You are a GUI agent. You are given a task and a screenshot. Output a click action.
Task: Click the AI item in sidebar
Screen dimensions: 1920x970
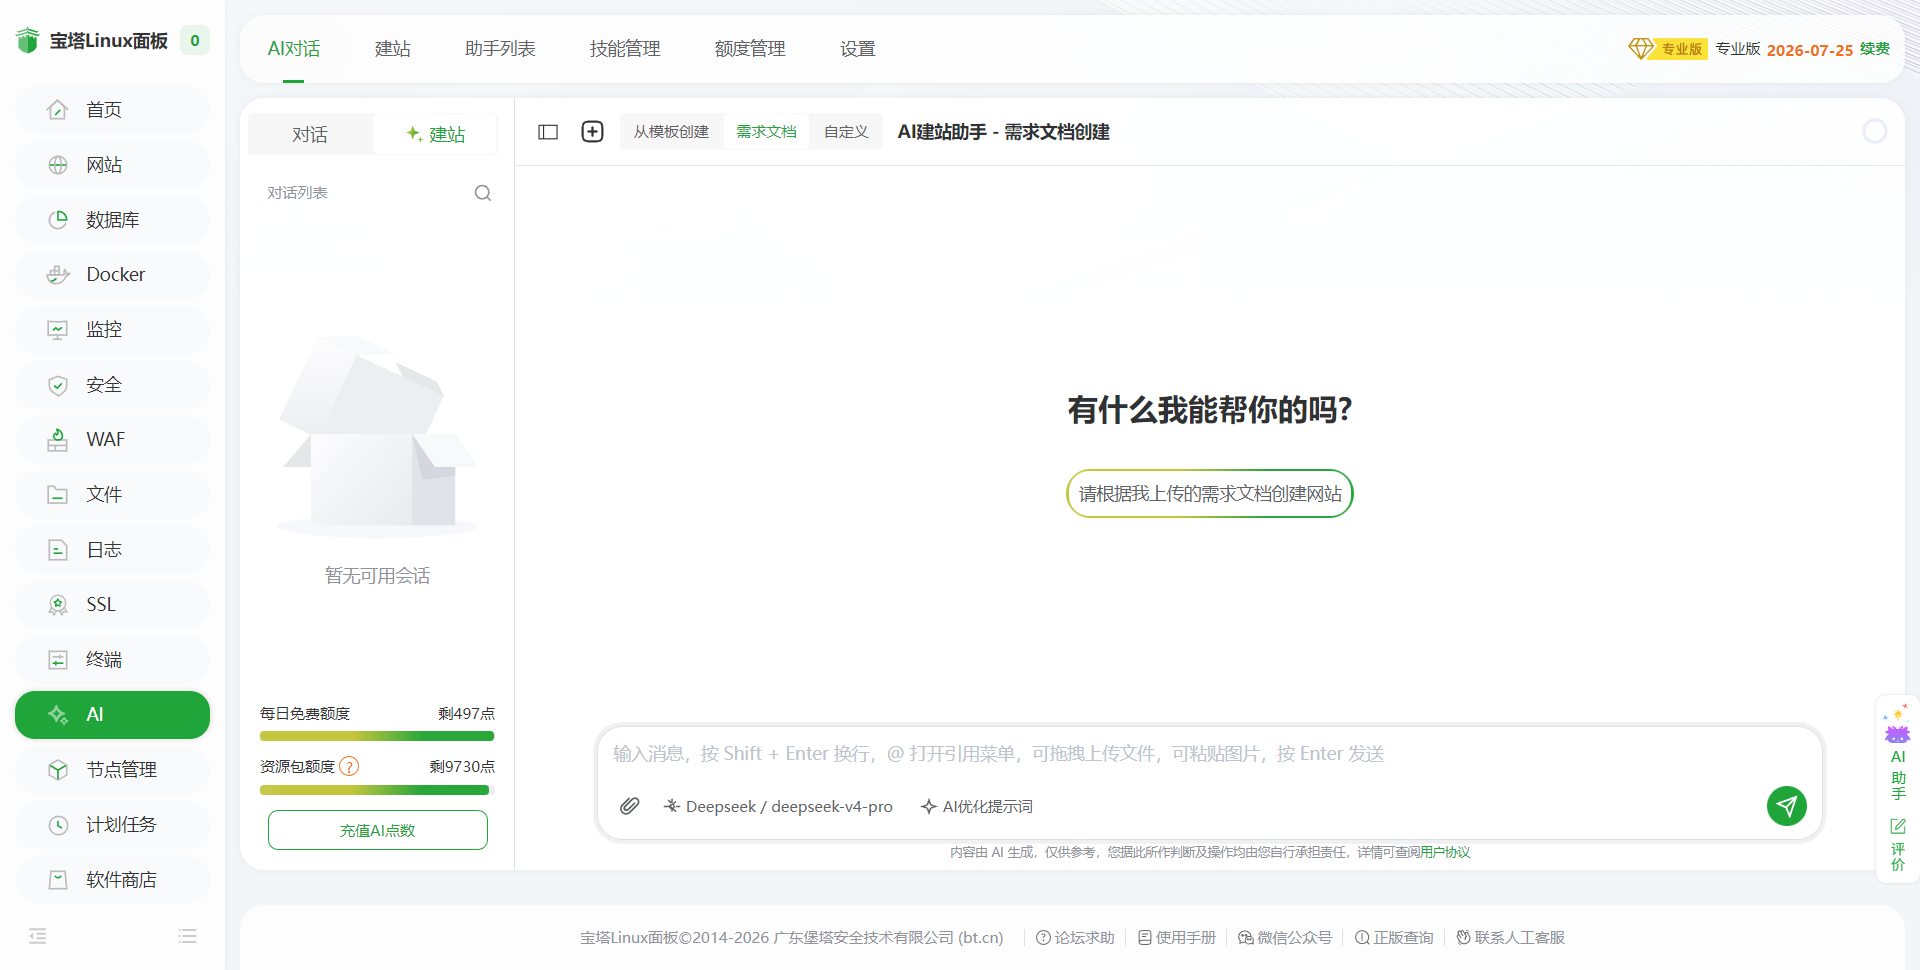coord(112,715)
